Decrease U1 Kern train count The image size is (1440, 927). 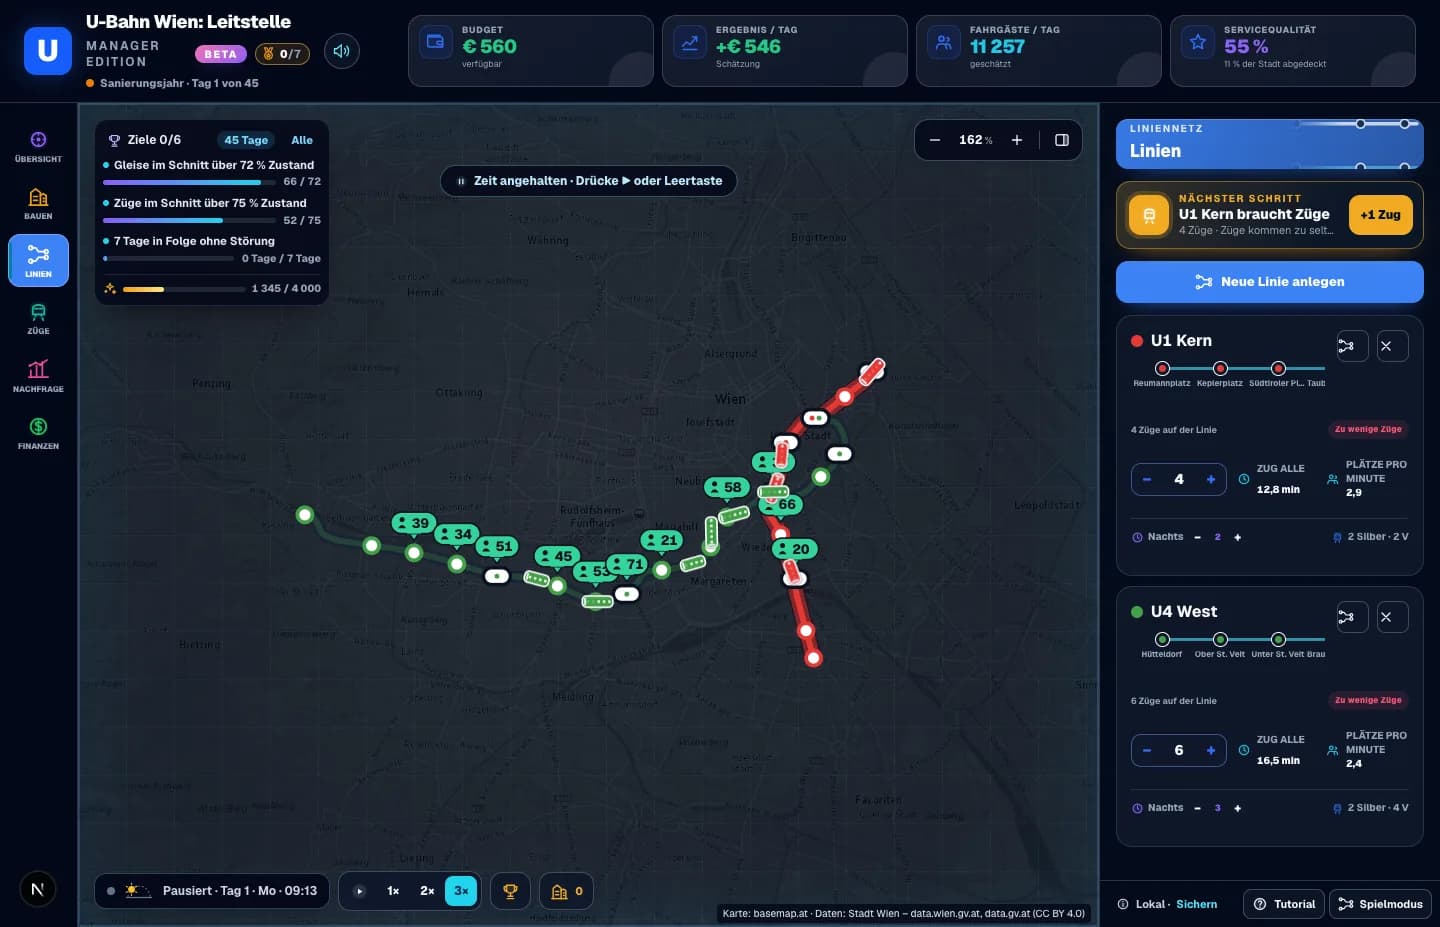point(1147,479)
